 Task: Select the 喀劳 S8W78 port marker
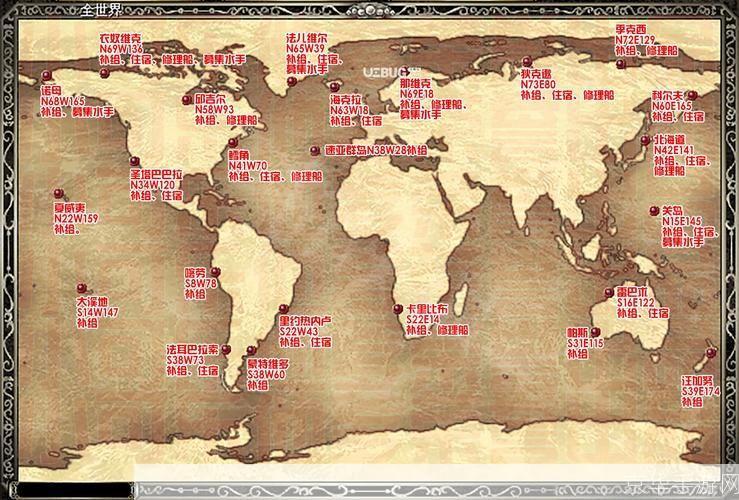tap(215, 272)
